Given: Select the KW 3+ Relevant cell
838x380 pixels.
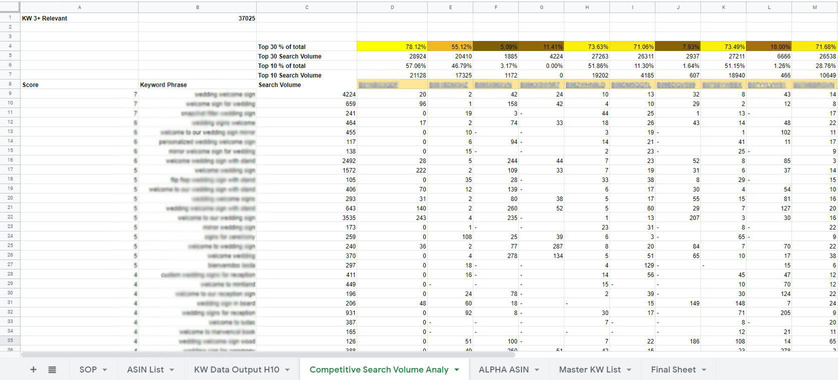Looking at the screenshot, I should coord(80,18).
